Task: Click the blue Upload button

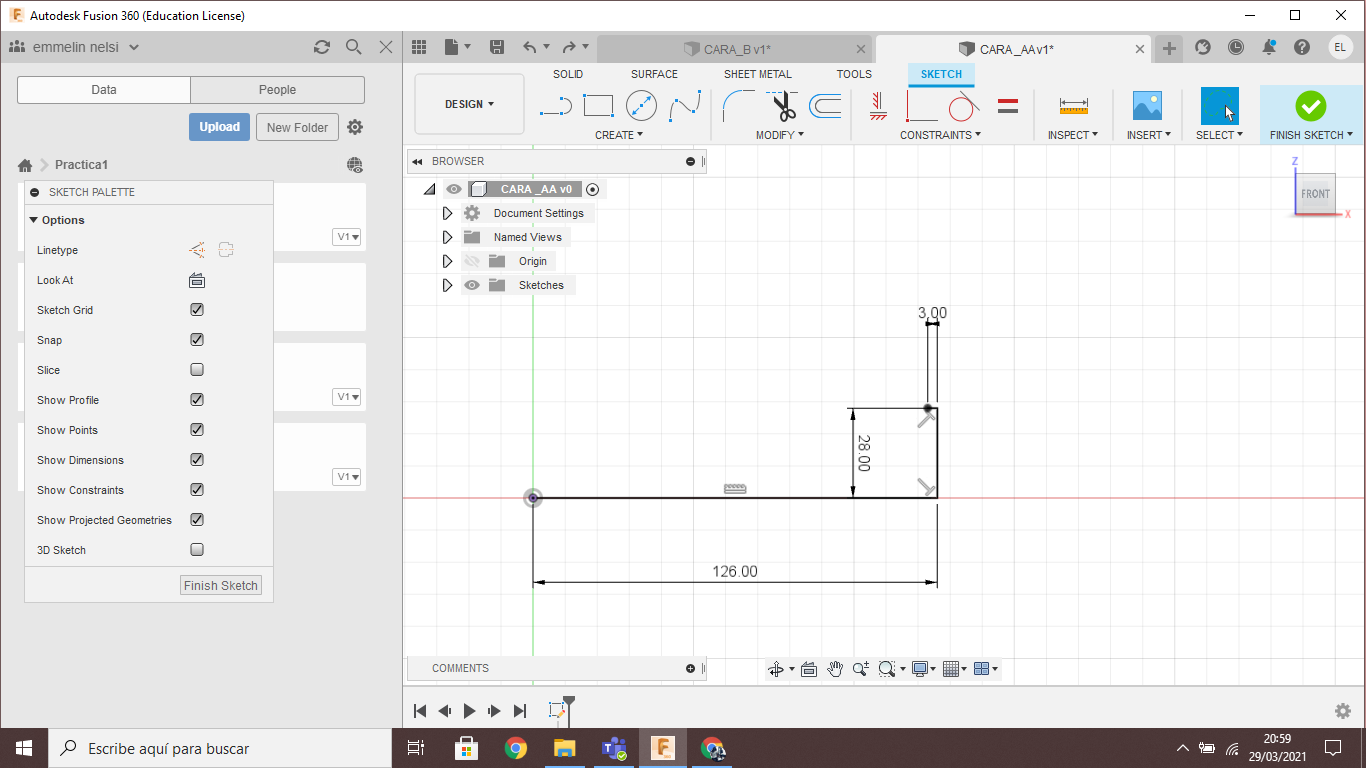Action: (x=219, y=127)
